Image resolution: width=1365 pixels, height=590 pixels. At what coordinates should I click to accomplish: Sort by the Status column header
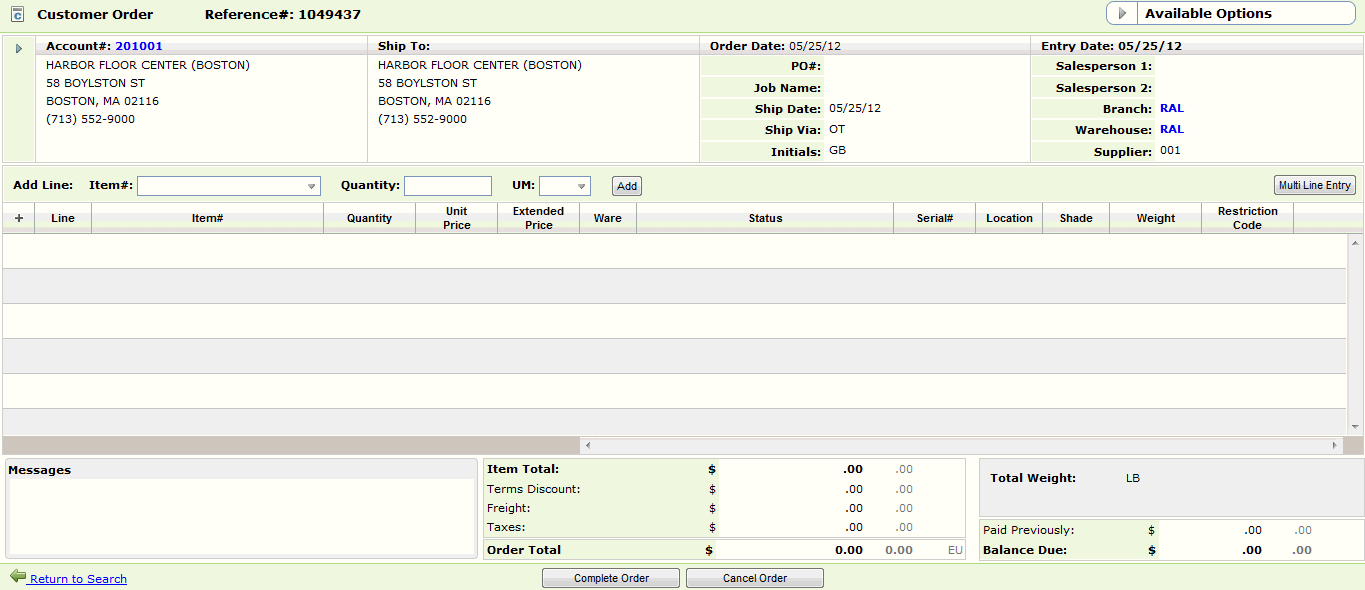coord(765,218)
